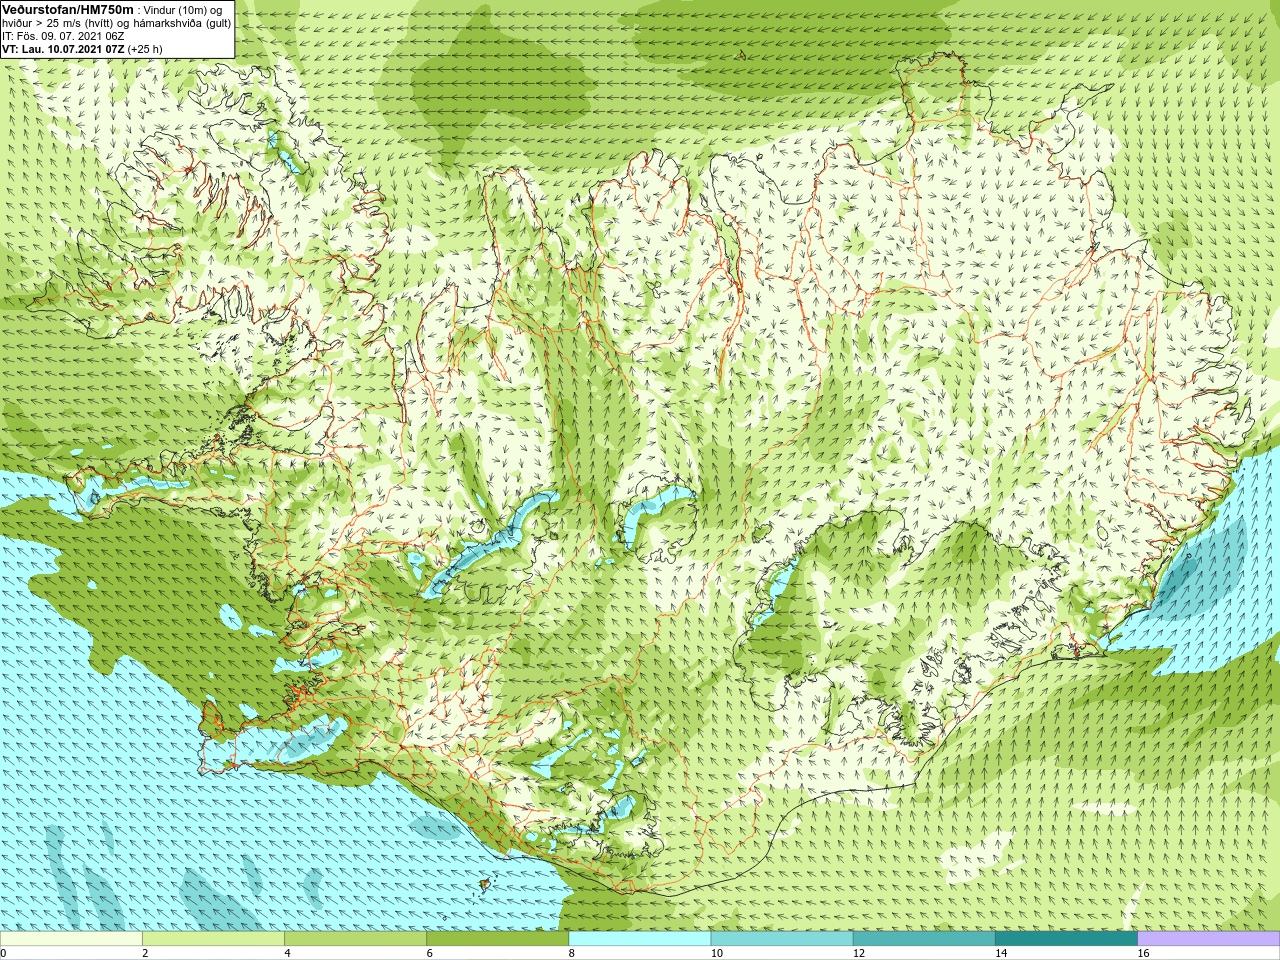Click the scale label "6"
Viewport: 1280px width, 960px height.
click(x=429, y=953)
